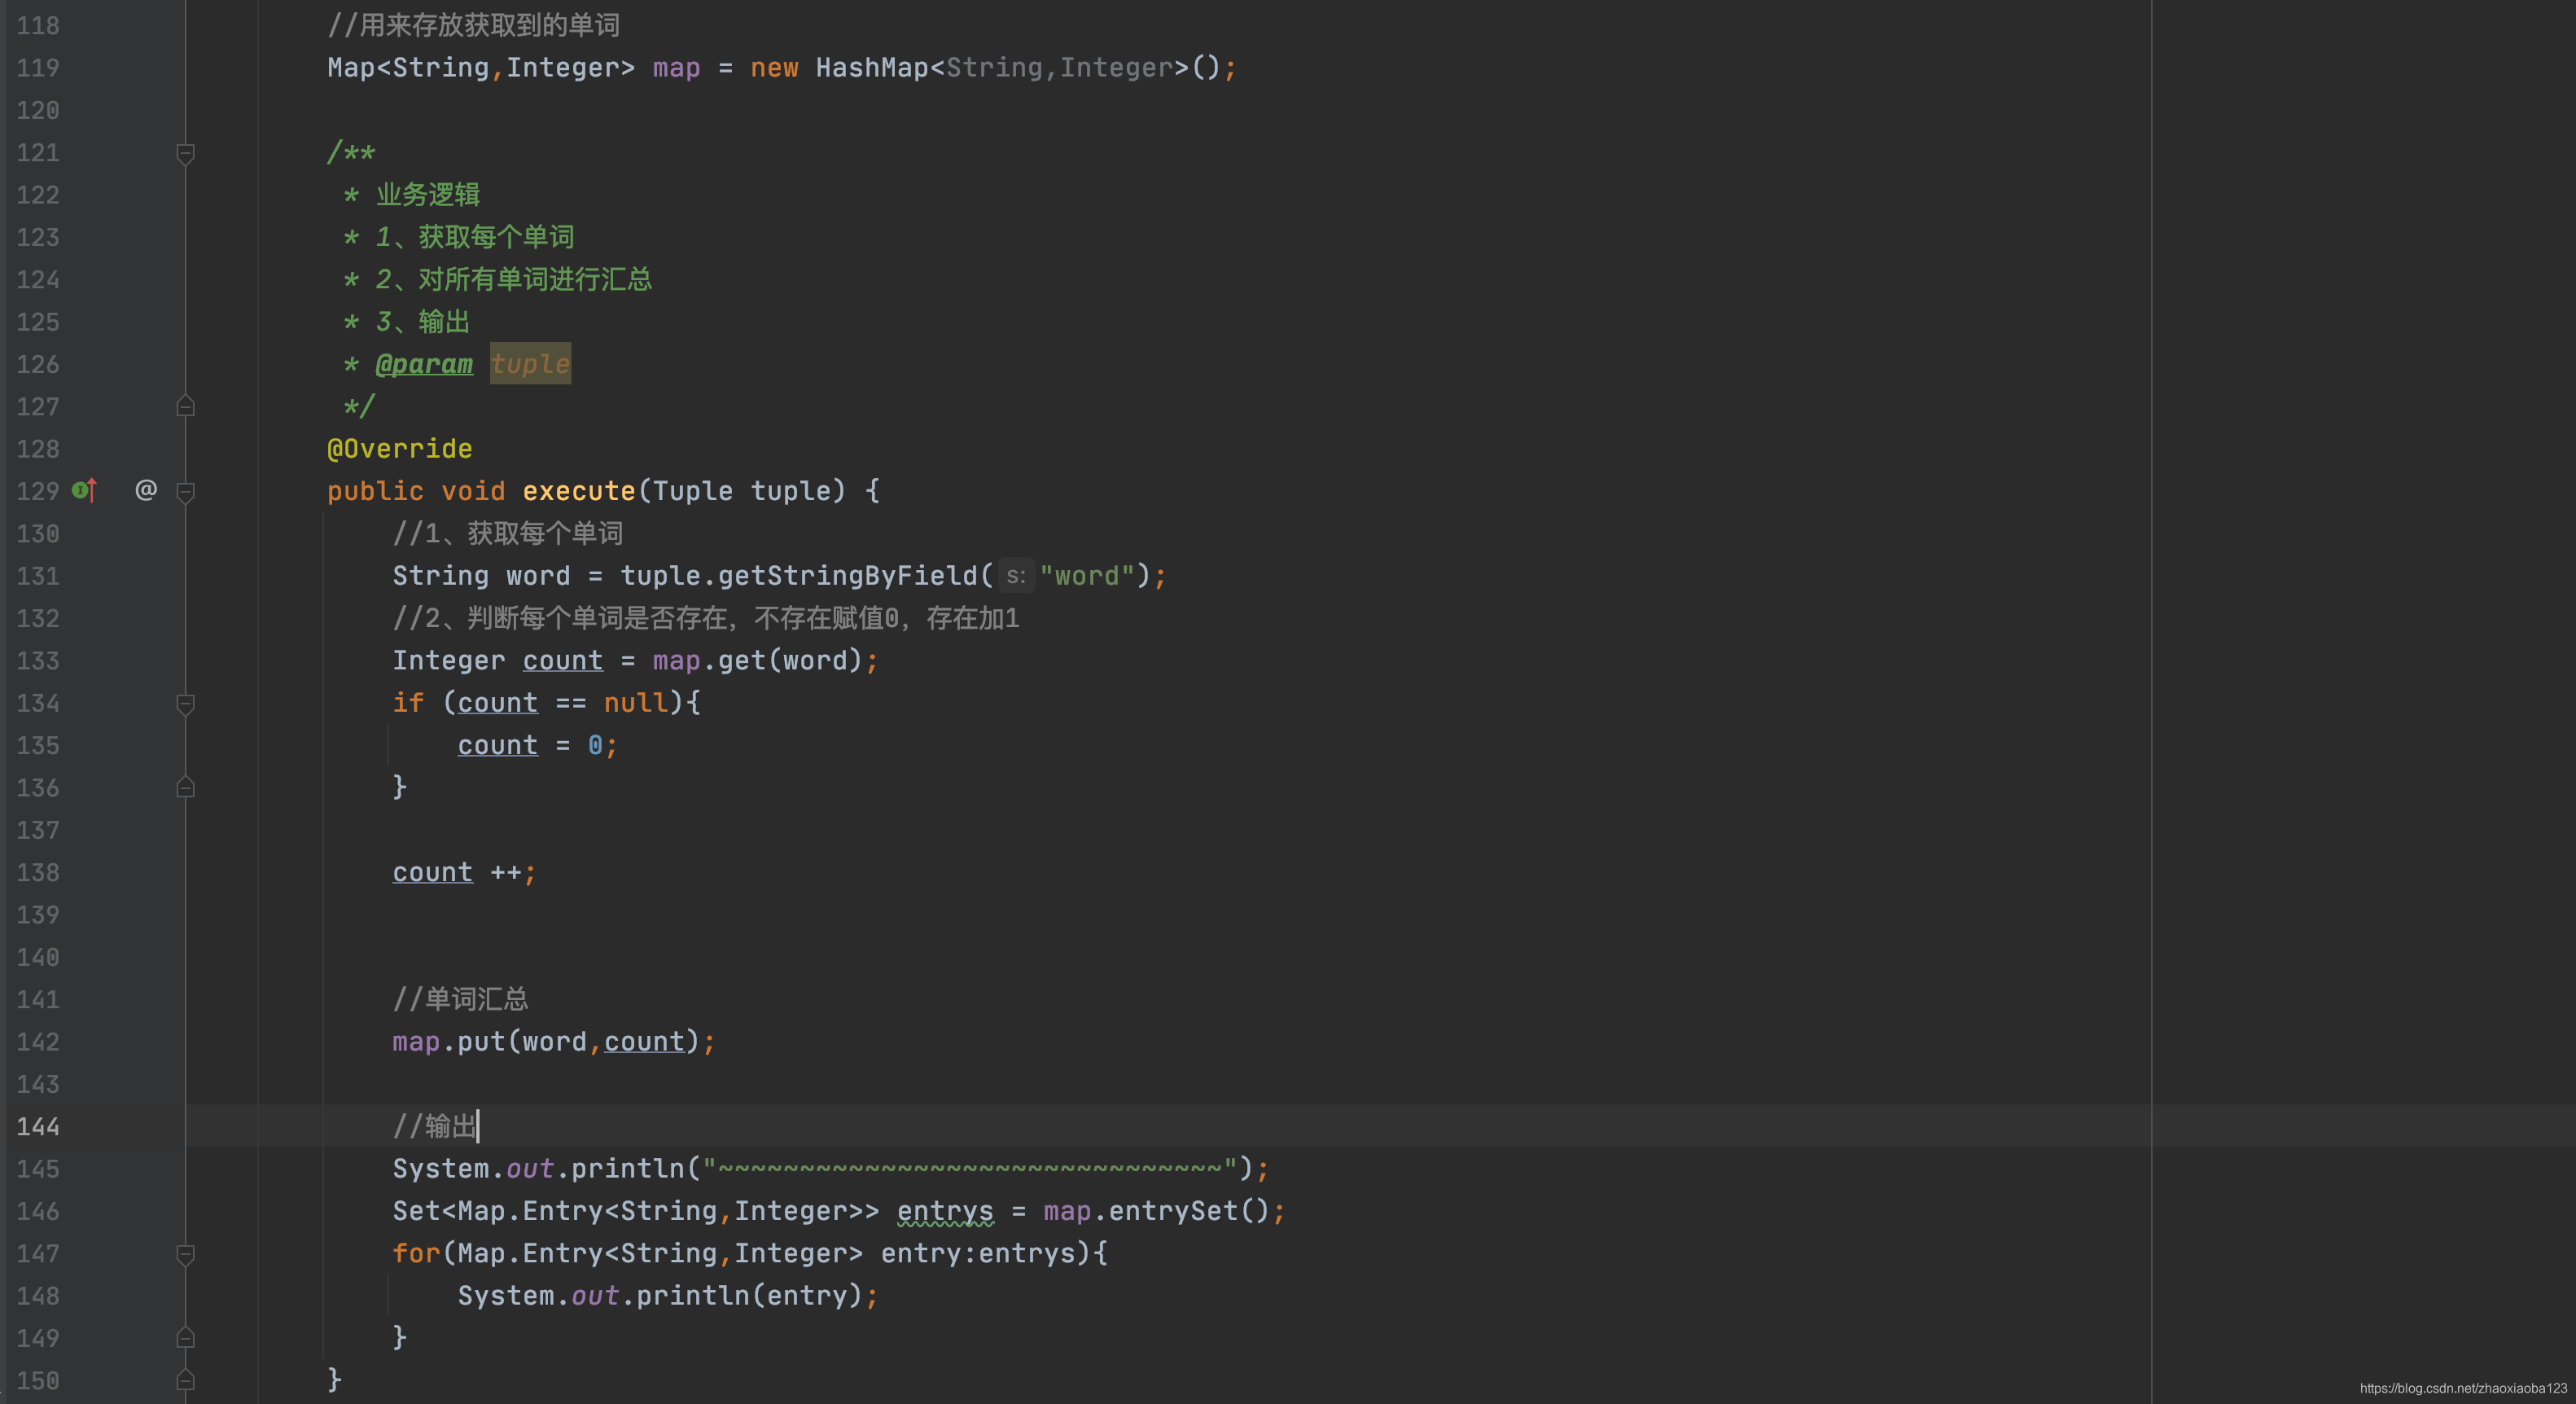2576x1404 pixels.
Task: Click the entrys variable with warning underline
Action: coord(945,1211)
